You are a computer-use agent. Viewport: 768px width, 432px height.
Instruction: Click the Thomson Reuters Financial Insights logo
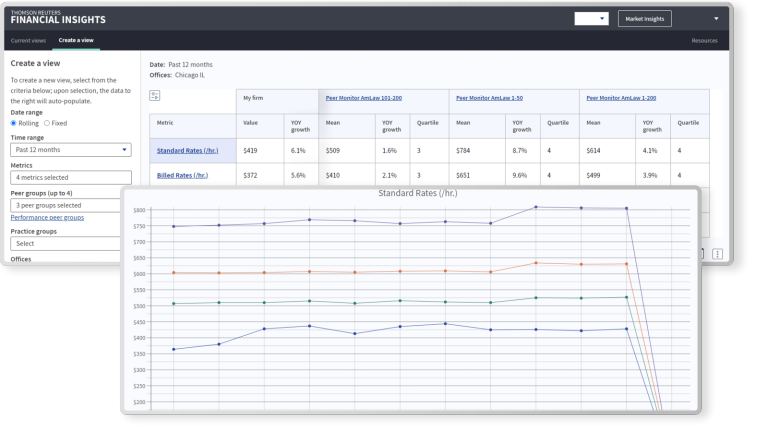[57, 18]
